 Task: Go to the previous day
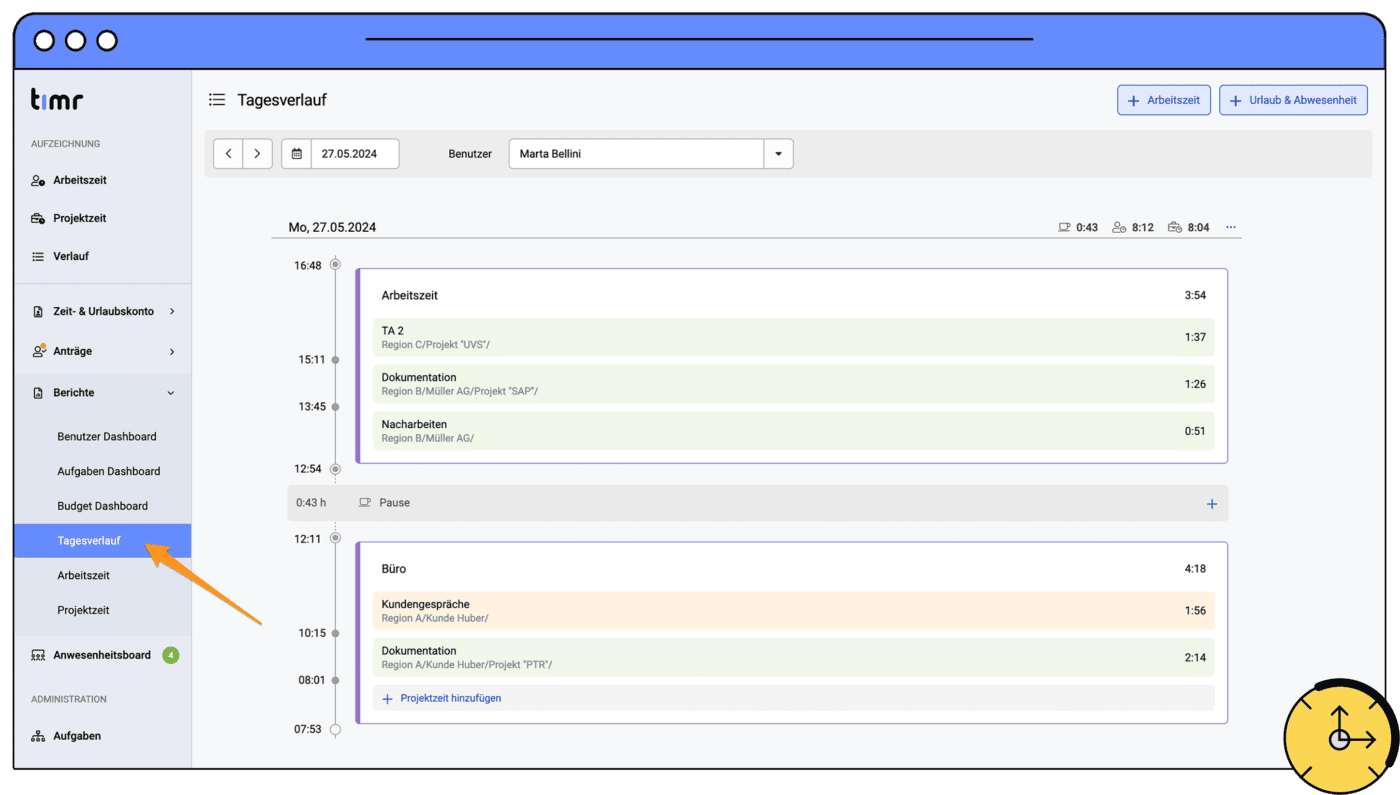(x=228, y=154)
